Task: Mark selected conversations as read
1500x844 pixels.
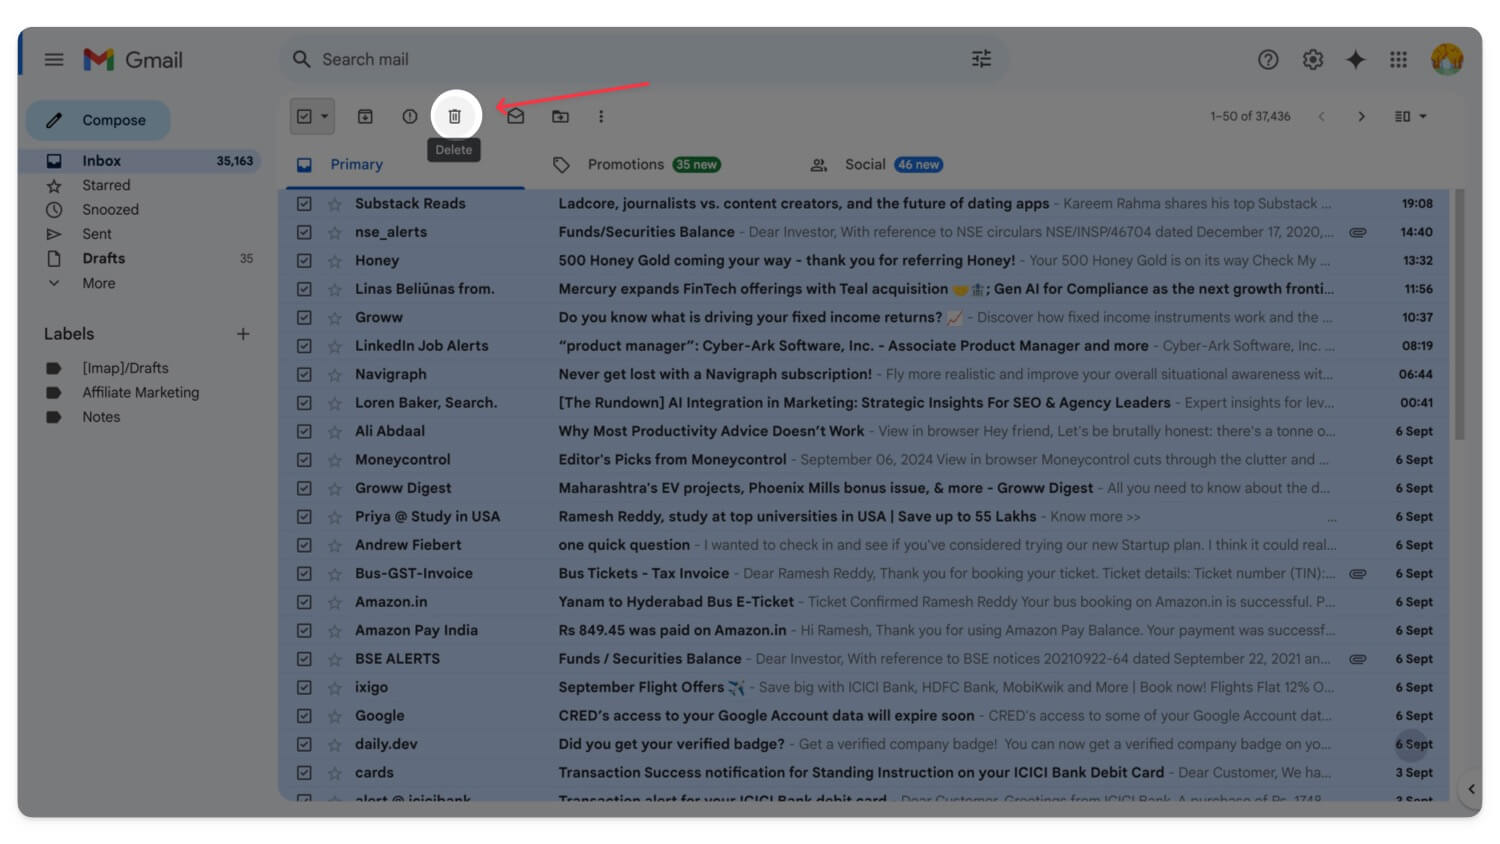Action: coord(515,116)
